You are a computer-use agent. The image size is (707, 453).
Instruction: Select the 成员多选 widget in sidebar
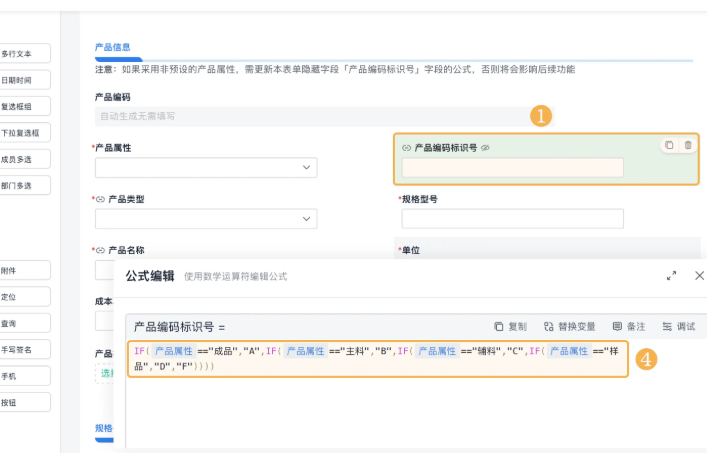pyautogui.click(x=25, y=159)
